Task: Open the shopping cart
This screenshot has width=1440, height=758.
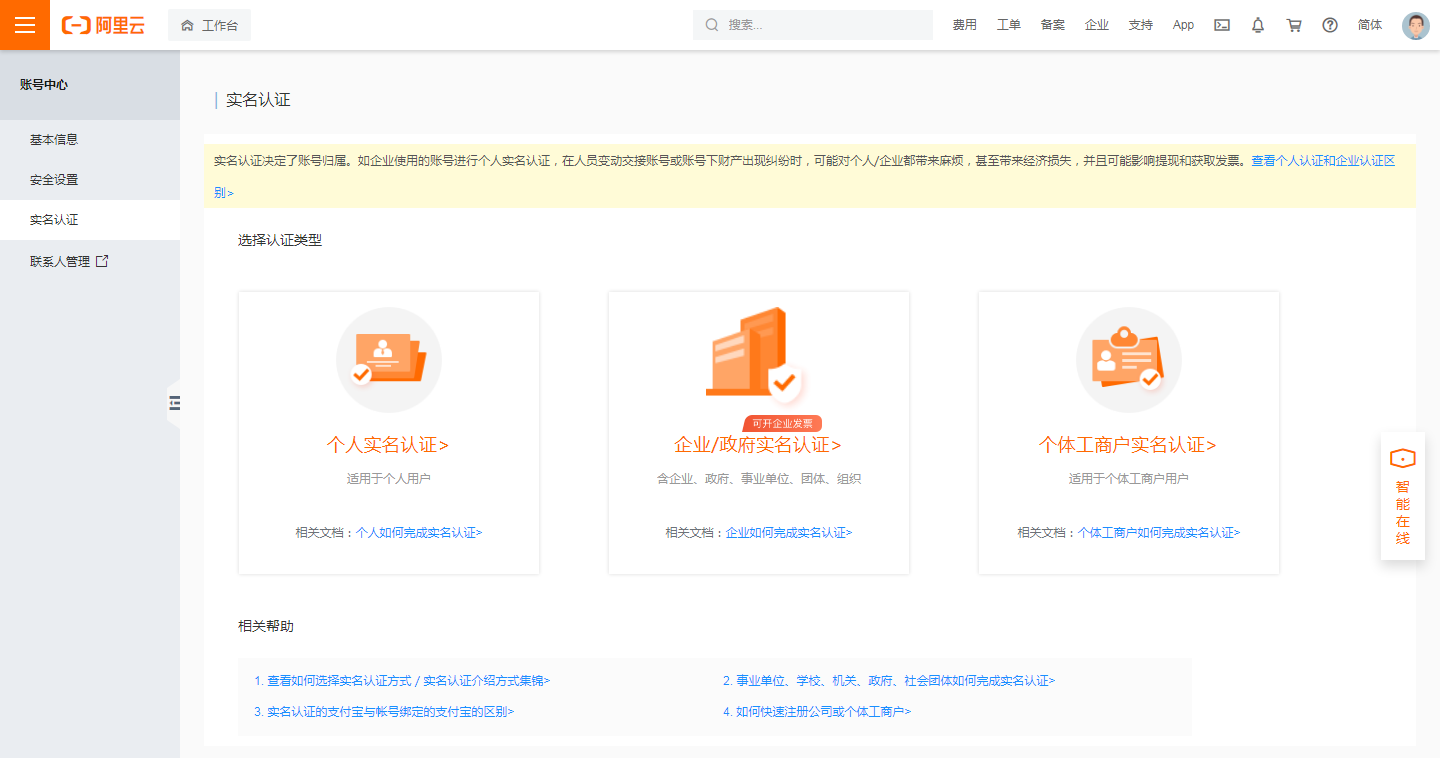Action: tap(1294, 25)
